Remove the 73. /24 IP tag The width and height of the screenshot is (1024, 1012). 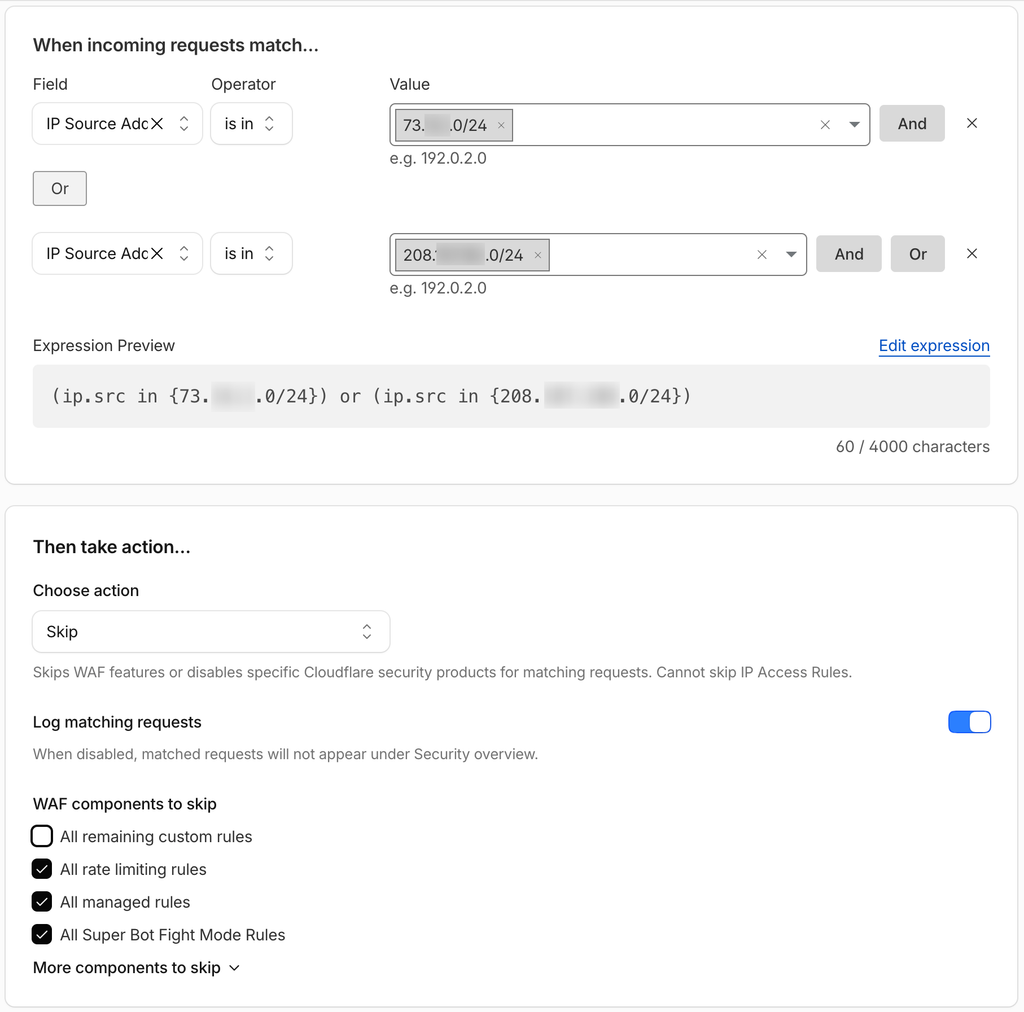coord(501,125)
